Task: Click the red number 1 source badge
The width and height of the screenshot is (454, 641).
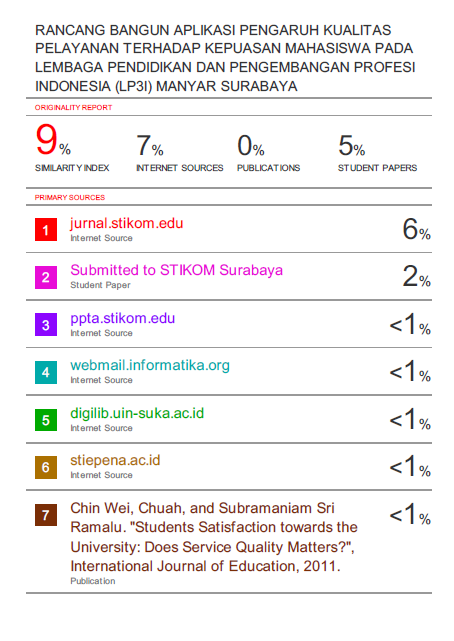Action: 46,230
